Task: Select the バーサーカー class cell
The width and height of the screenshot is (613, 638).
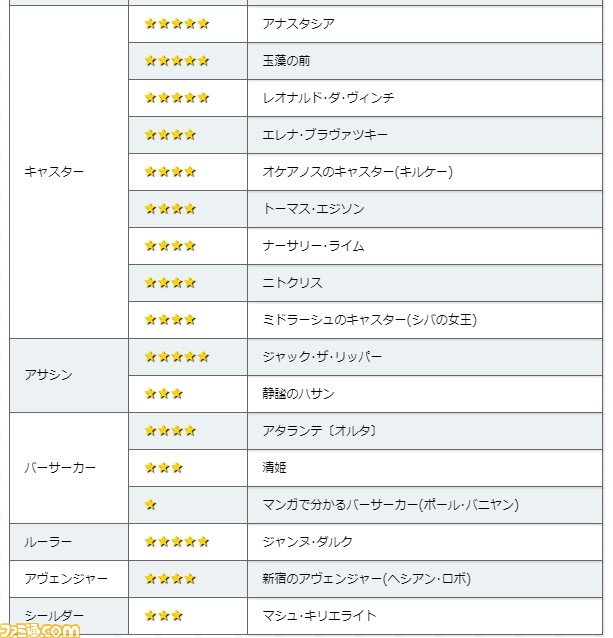Action: pos(69,468)
